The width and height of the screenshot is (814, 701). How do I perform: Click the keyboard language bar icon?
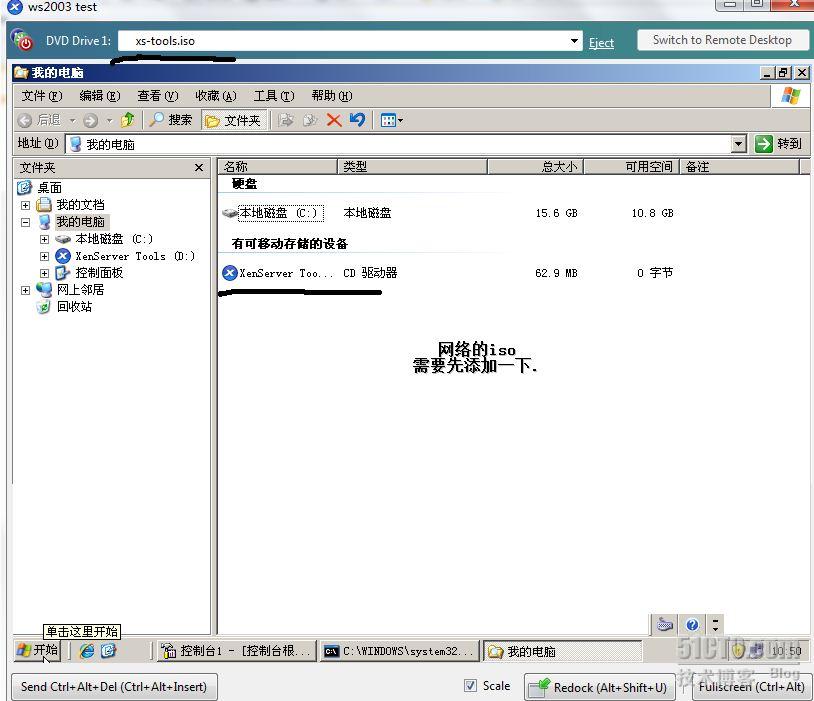(x=665, y=624)
